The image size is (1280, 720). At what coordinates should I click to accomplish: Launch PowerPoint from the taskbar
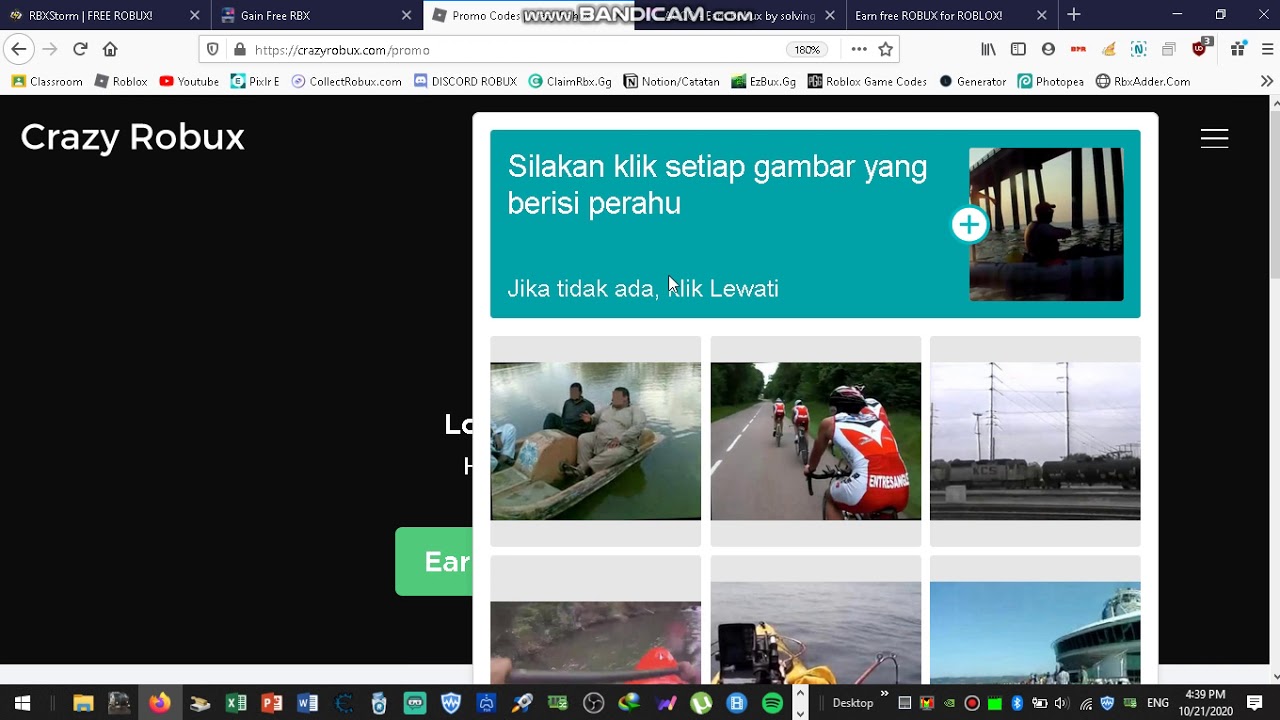(x=271, y=703)
